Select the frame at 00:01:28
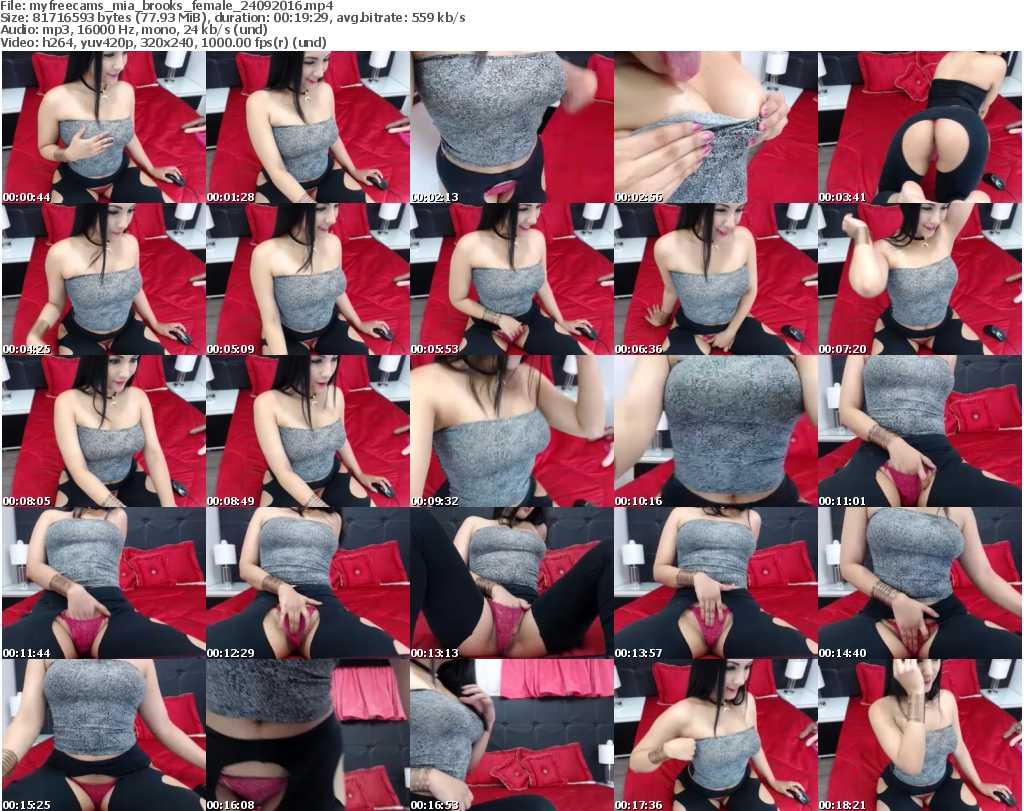1024x811 pixels. (307, 128)
